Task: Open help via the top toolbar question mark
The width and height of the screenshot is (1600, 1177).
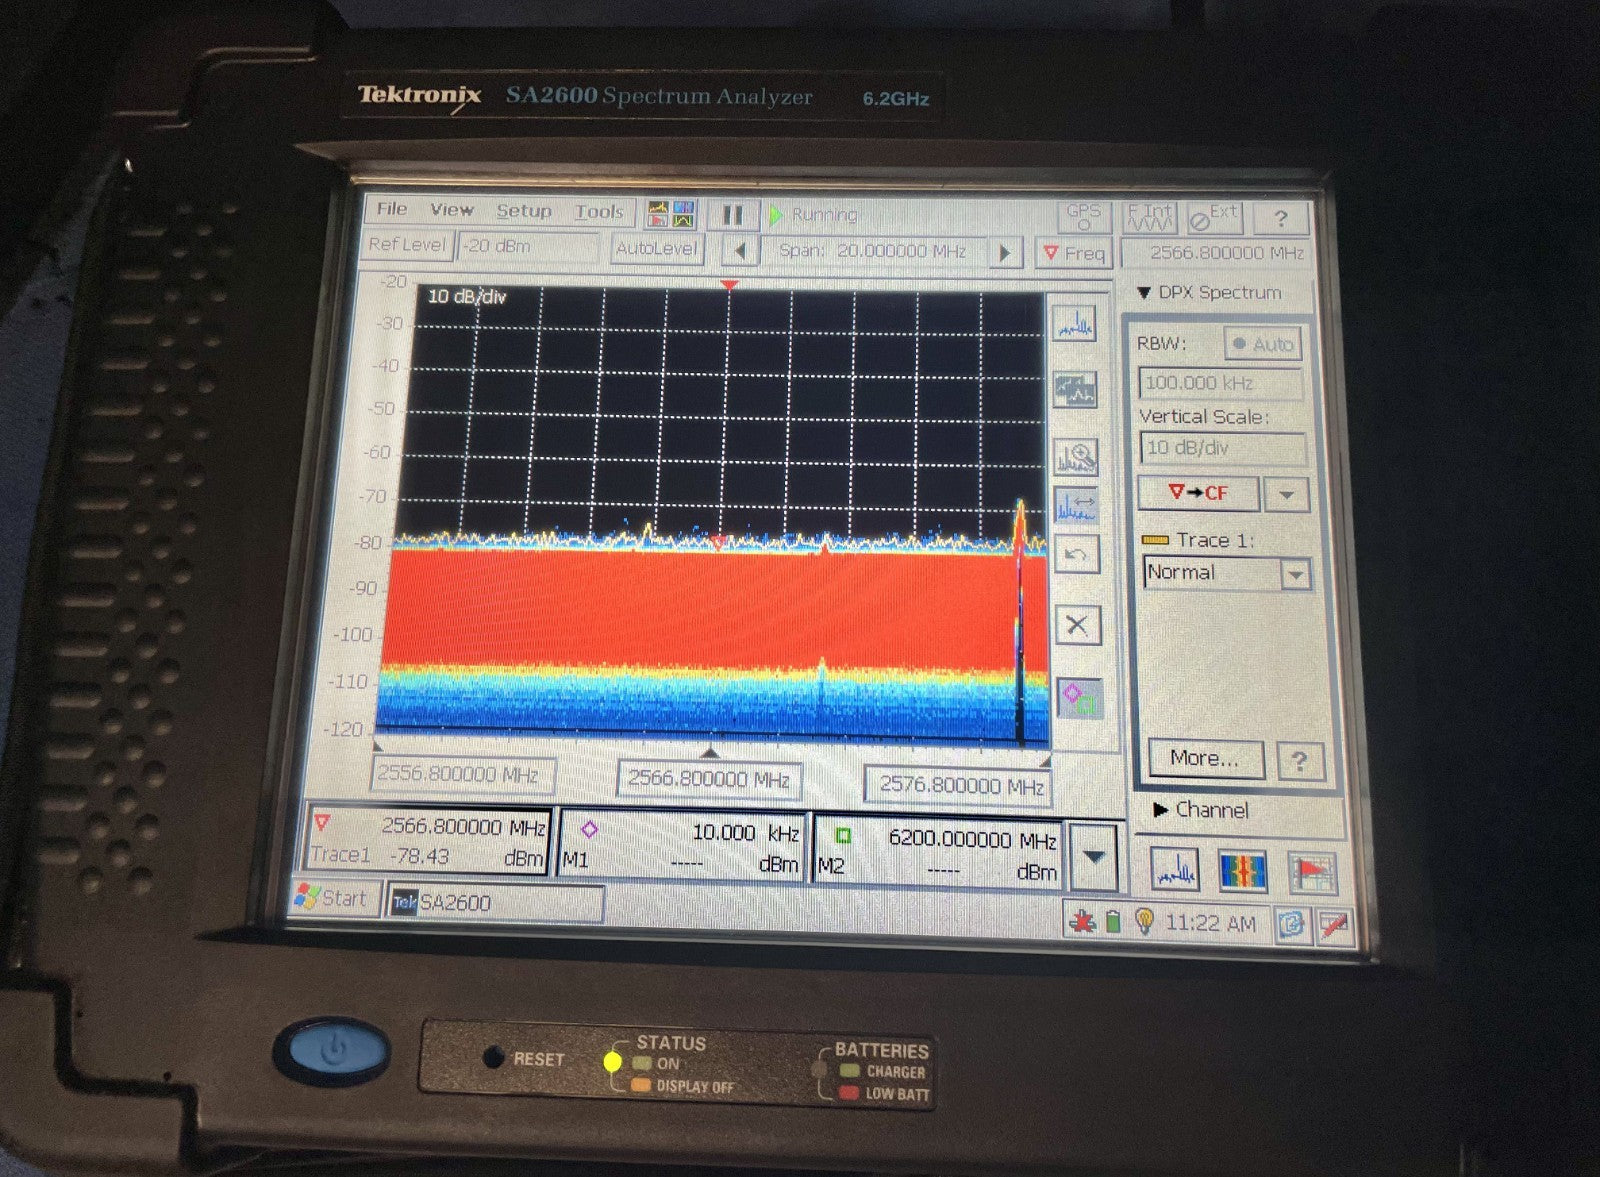Action: click(x=1280, y=219)
